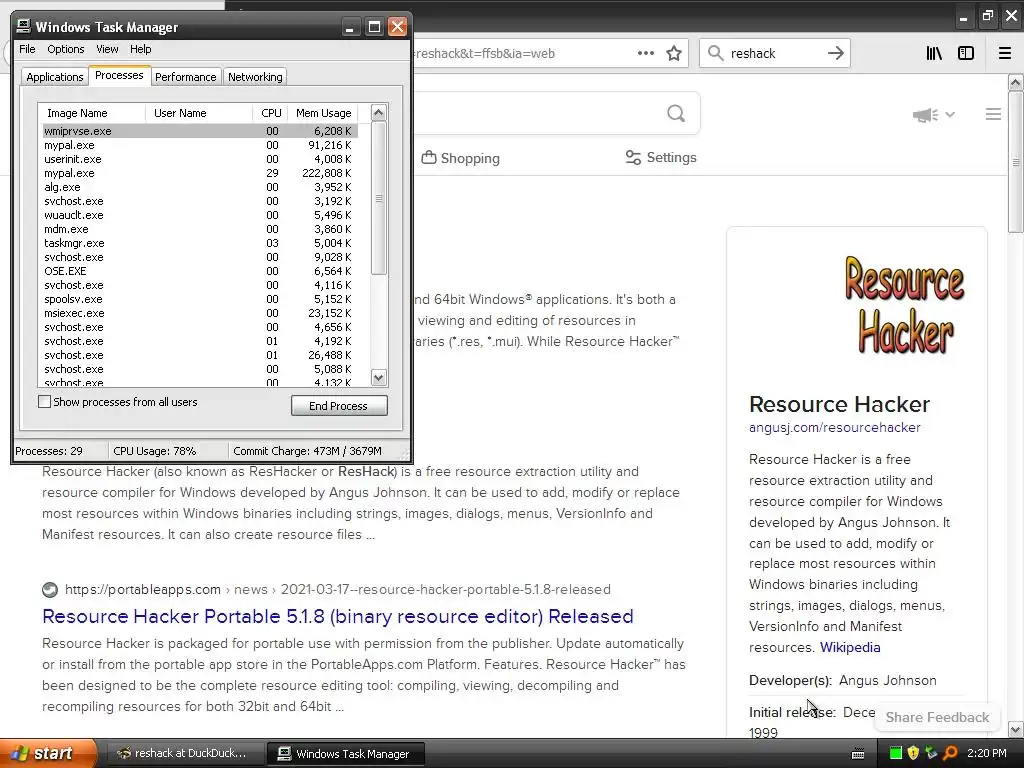Open angusj.com/resourcehacker link
This screenshot has height=768, width=1024.
click(x=835, y=427)
